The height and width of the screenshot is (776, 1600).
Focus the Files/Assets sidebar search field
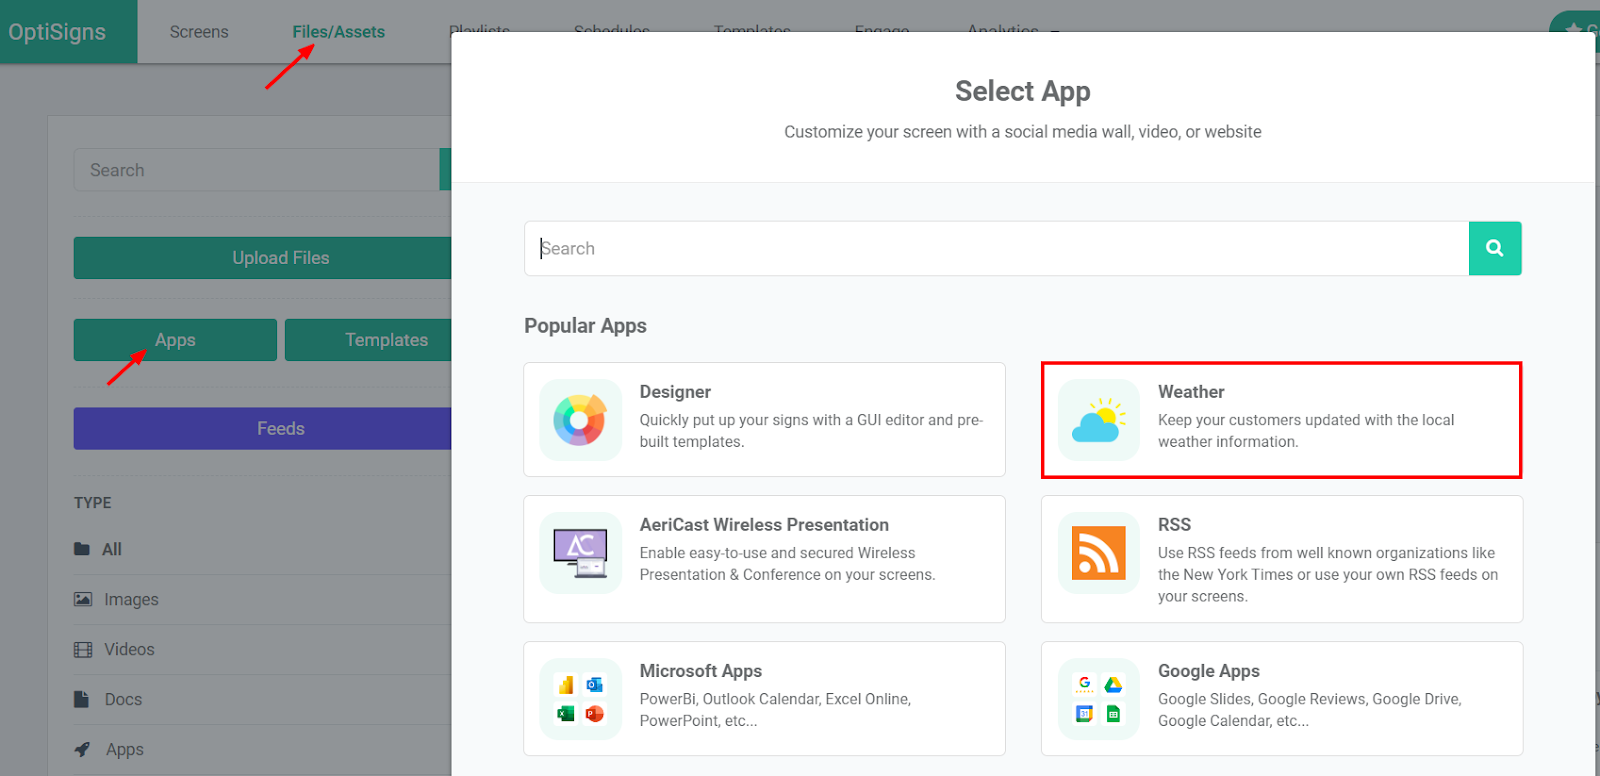point(257,170)
